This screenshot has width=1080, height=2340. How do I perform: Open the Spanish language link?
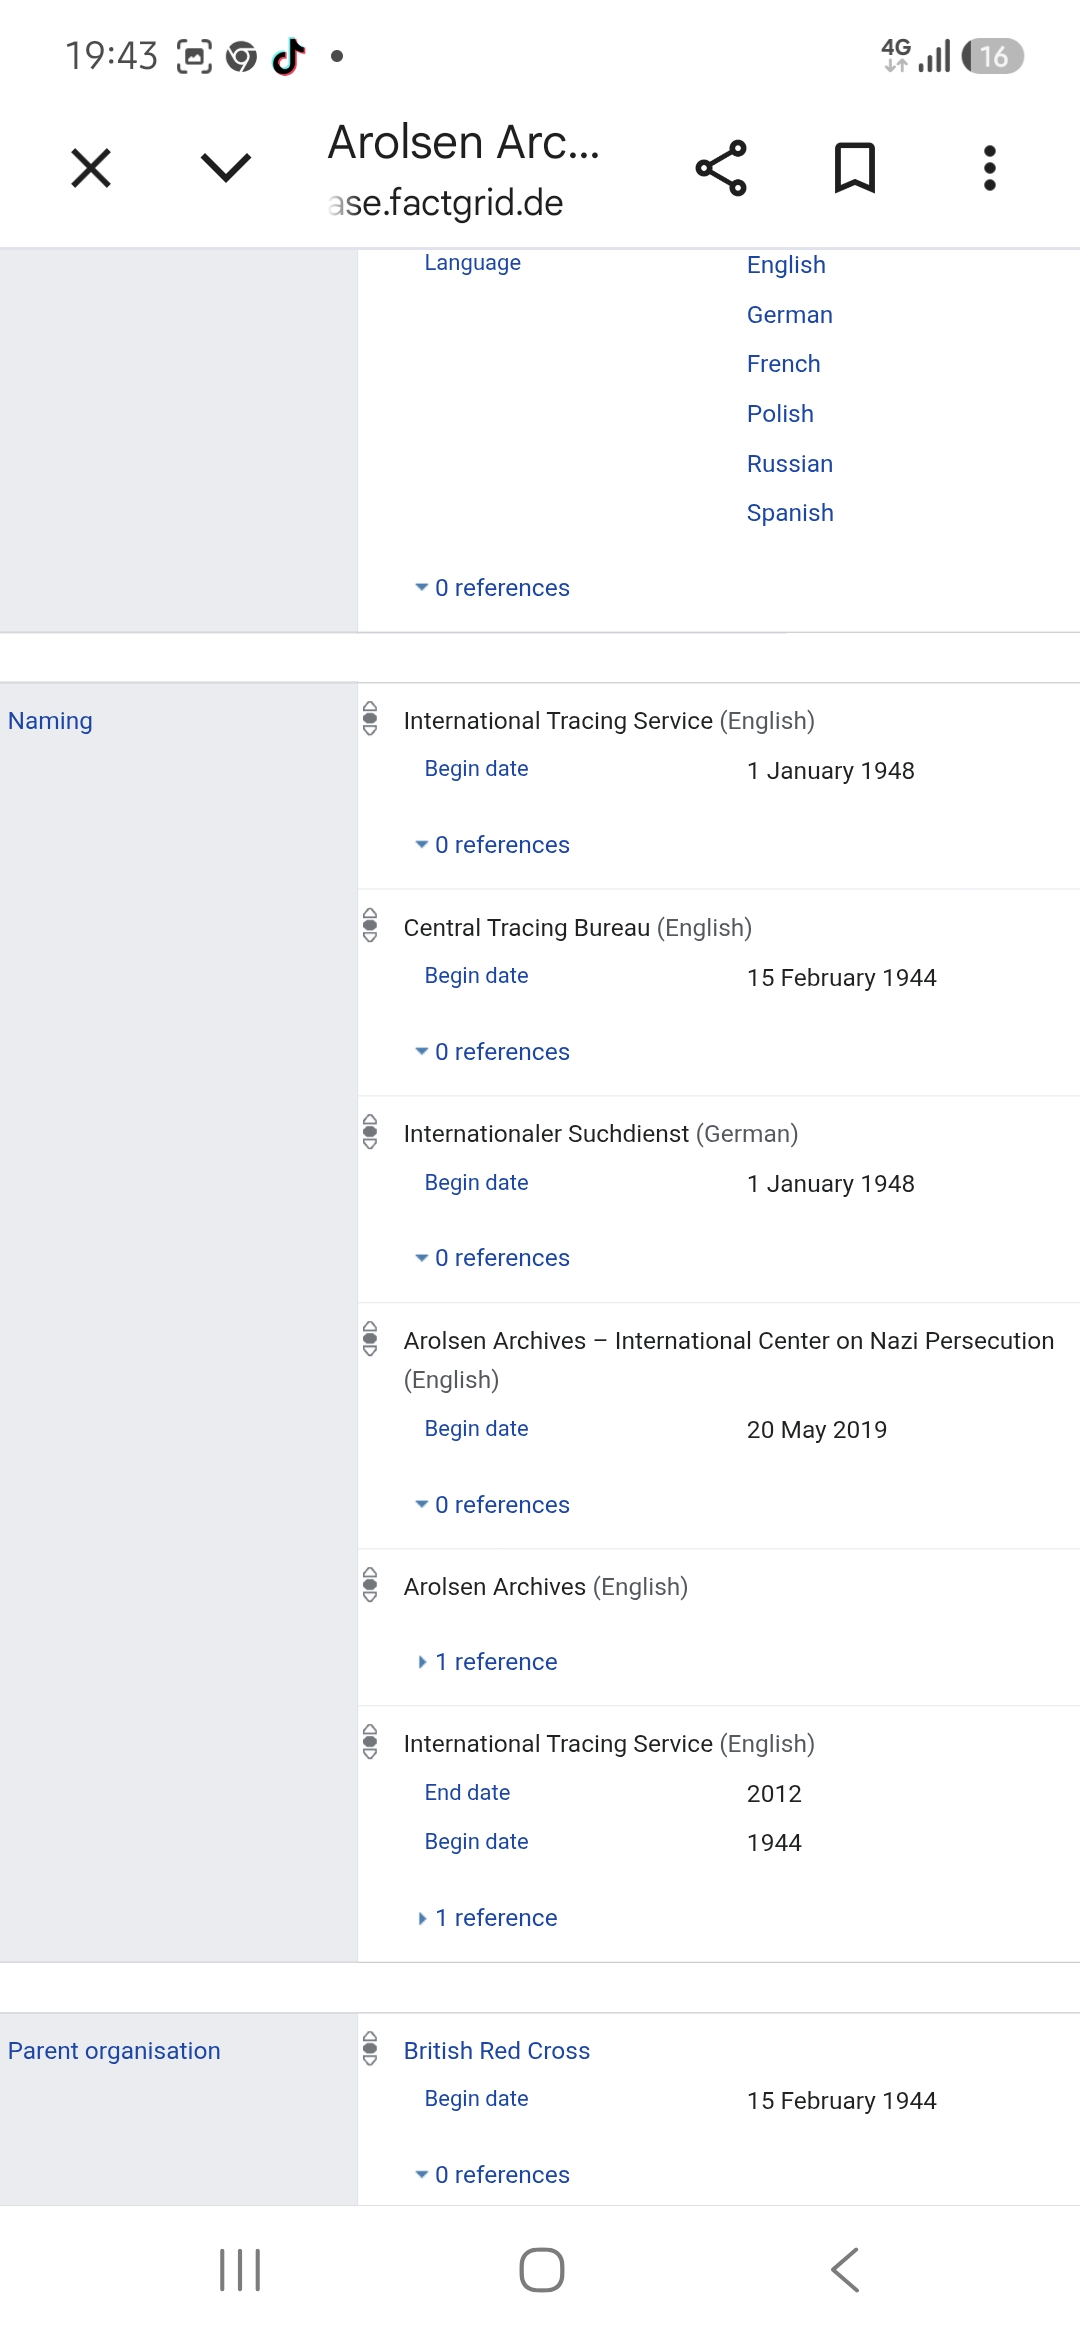pos(790,513)
